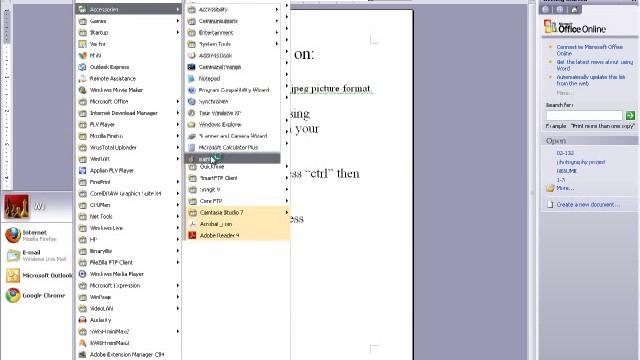This screenshot has width=640, height=360.
Task: Launch the Acrobat.com entry
Action: click(238, 224)
